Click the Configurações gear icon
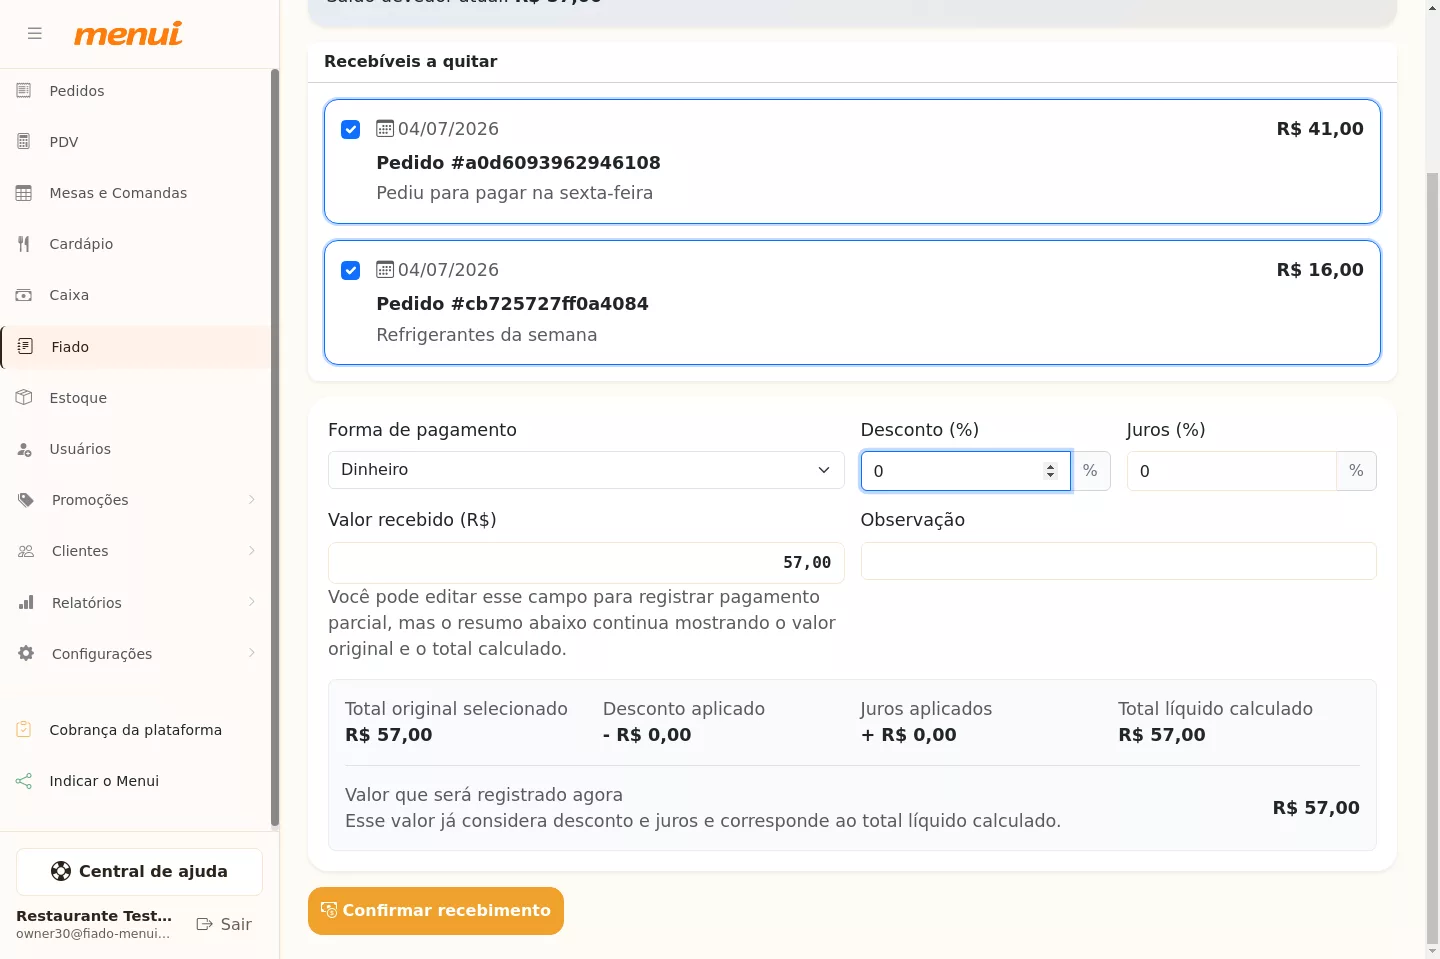1440x959 pixels. pyautogui.click(x=26, y=653)
